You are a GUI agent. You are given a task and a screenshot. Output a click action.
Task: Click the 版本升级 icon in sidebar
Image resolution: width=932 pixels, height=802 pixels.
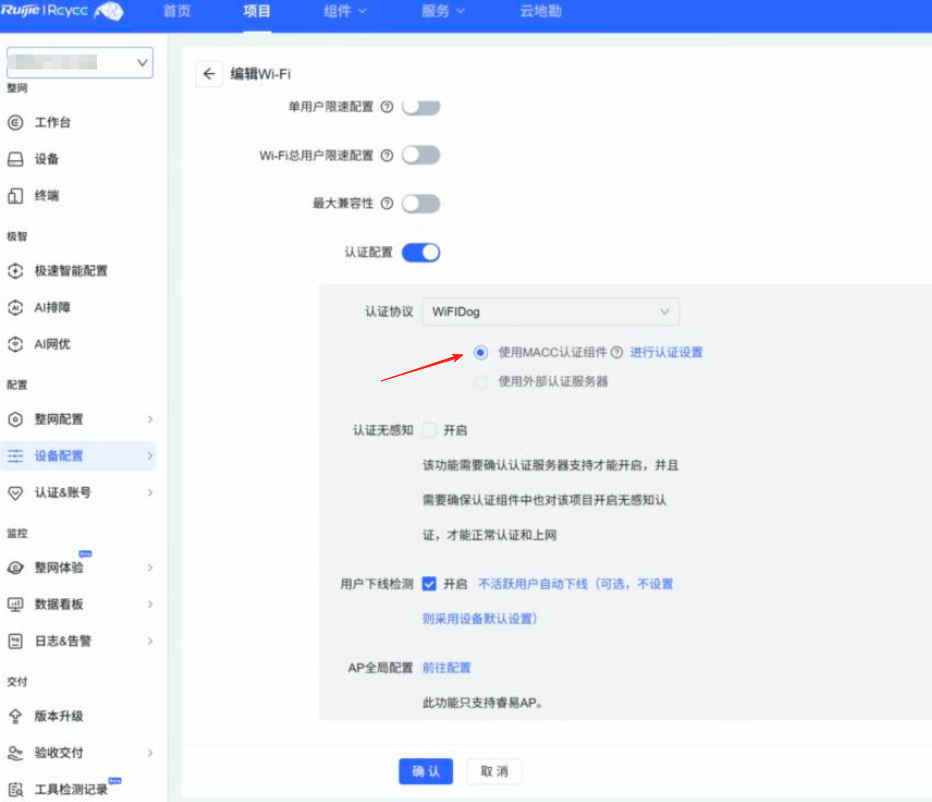click(15, 716)
